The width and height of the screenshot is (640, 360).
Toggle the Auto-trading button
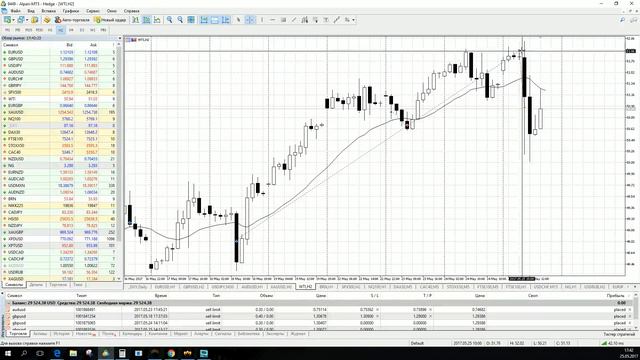[72, 20]
